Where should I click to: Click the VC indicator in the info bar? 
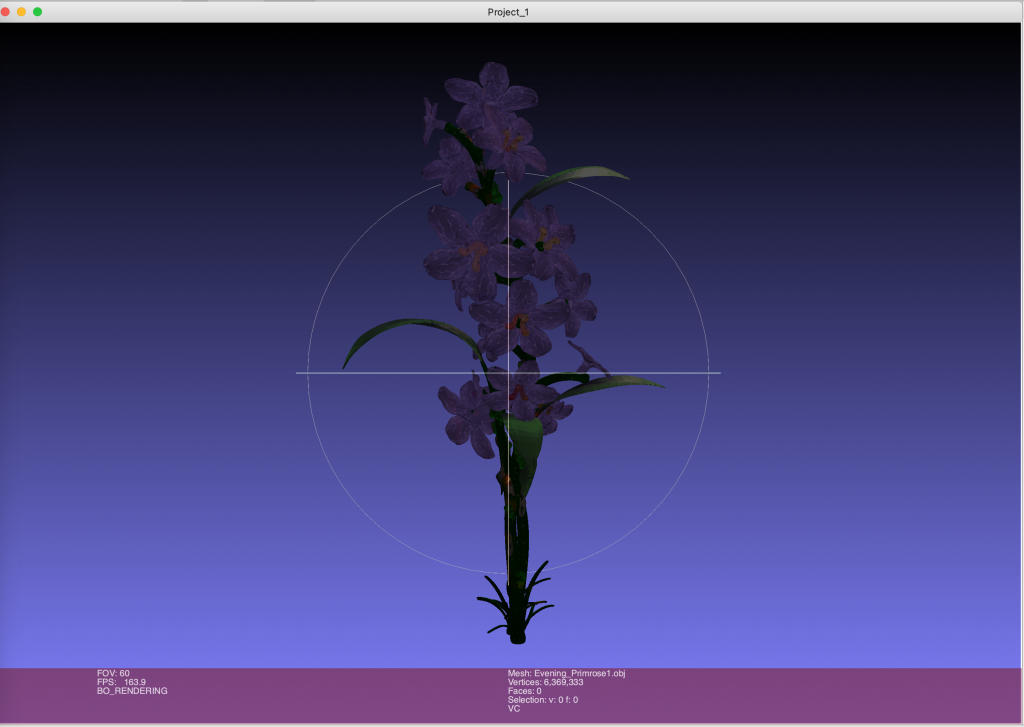coord(514,709)
